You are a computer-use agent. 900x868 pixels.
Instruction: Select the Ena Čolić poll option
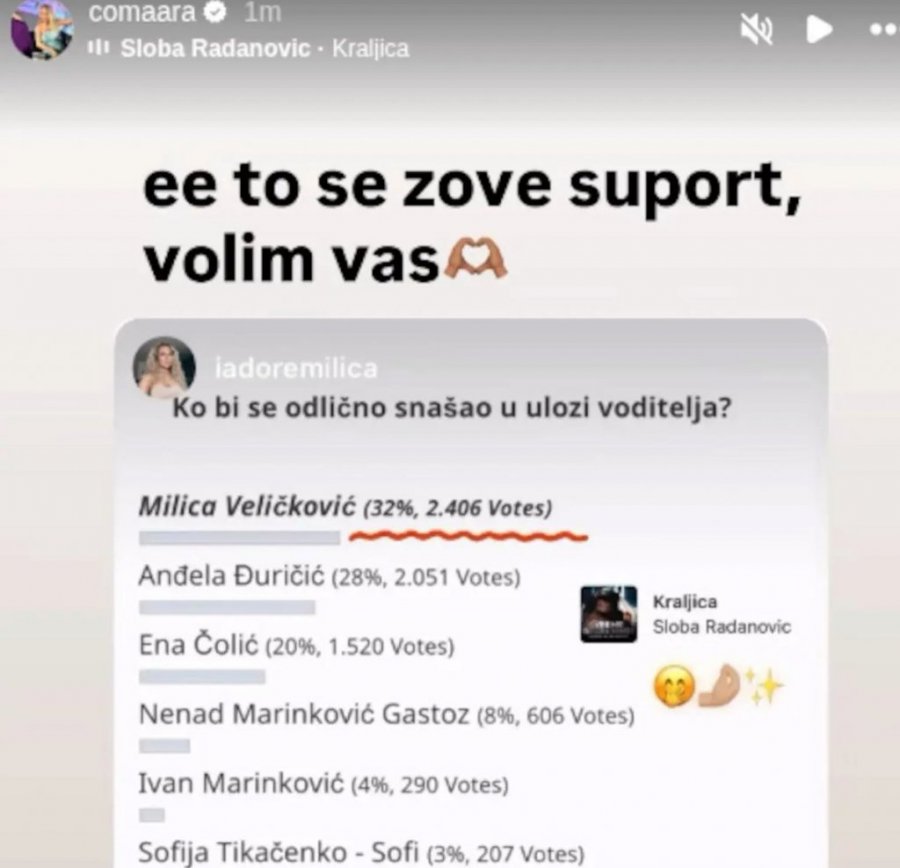[x=297, y=645]
